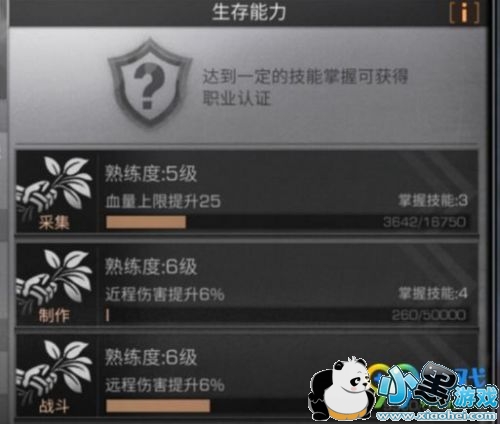Click 远程伤害提升6% bonus text
Screen dimensions: 500x424
[165, 385]
